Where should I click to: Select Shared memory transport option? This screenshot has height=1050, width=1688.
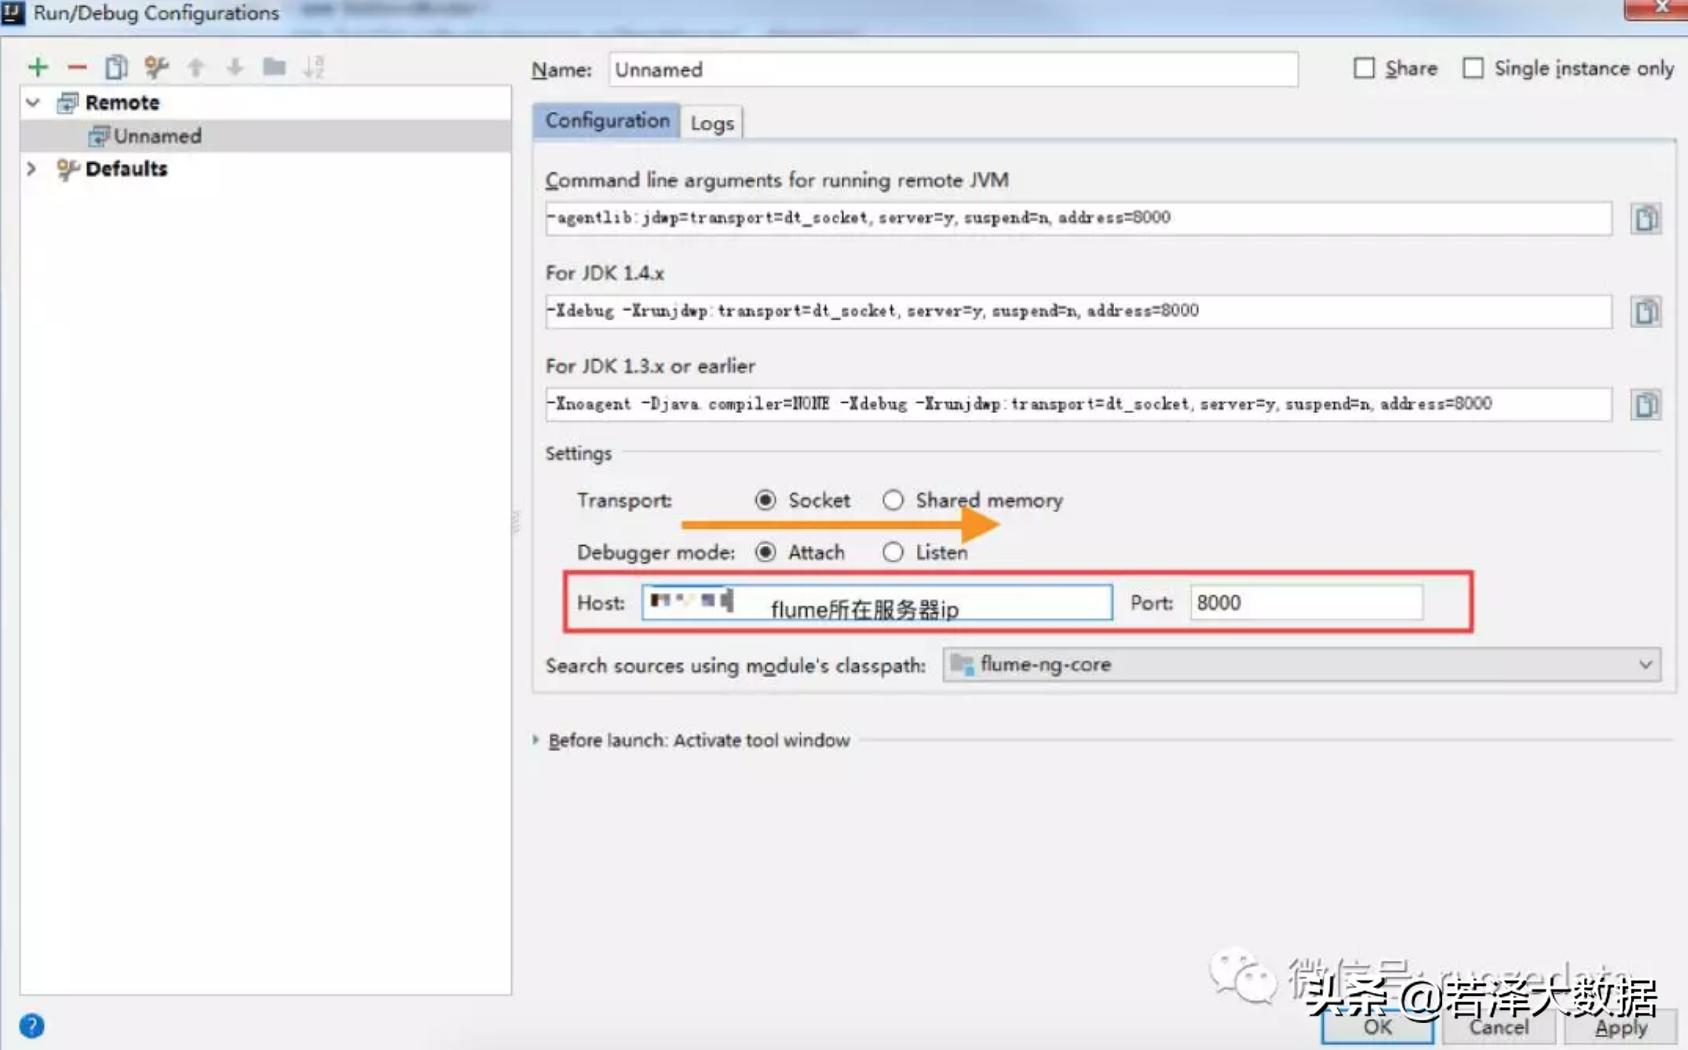tap(893, 500)
